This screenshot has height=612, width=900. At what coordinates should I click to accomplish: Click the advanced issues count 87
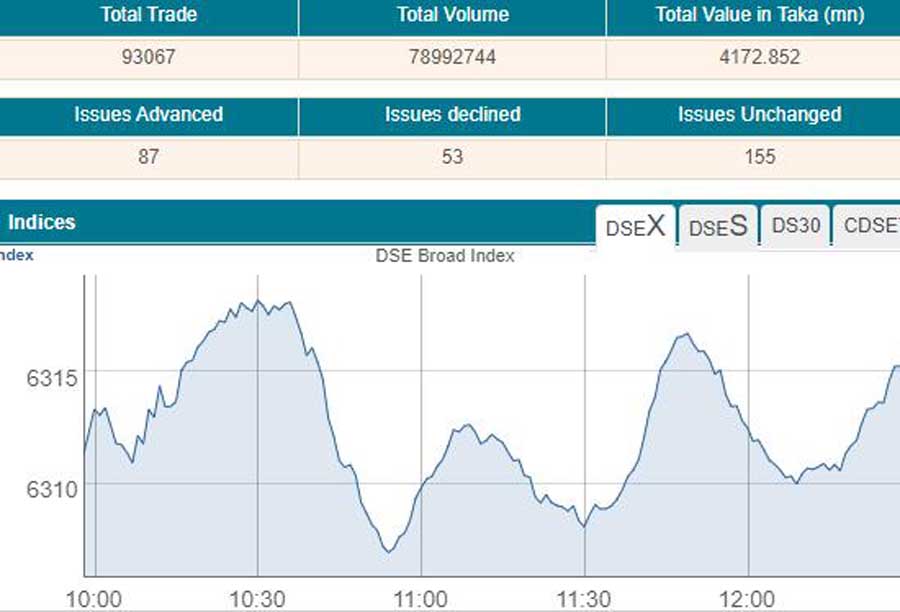pyautogui.click(x=148, y=157)
